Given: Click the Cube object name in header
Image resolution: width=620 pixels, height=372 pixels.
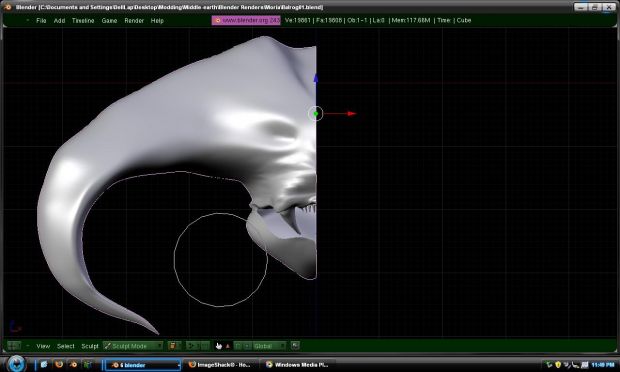Looking at the screenshot, I should [x=464, y=20].
